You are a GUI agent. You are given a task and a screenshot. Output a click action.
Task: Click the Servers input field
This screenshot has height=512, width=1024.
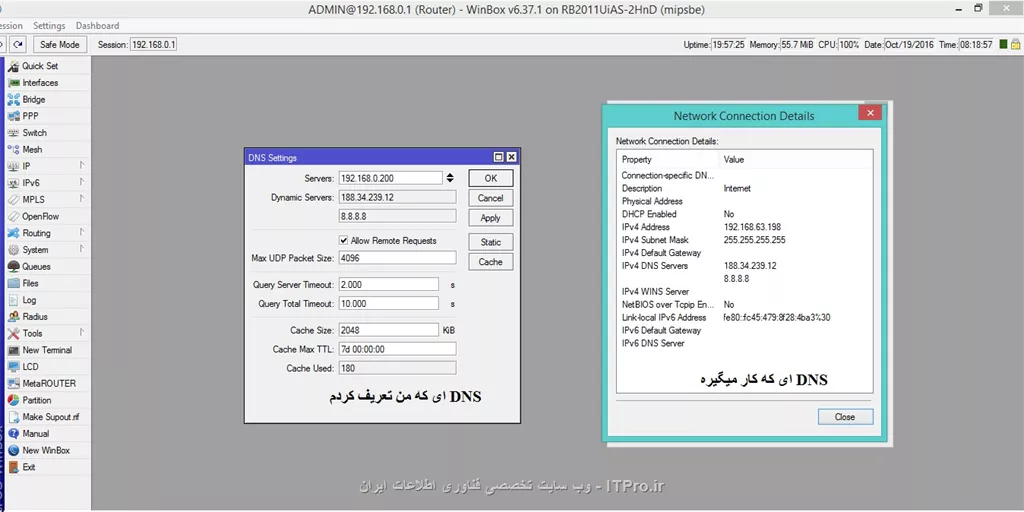coord(391,178)
